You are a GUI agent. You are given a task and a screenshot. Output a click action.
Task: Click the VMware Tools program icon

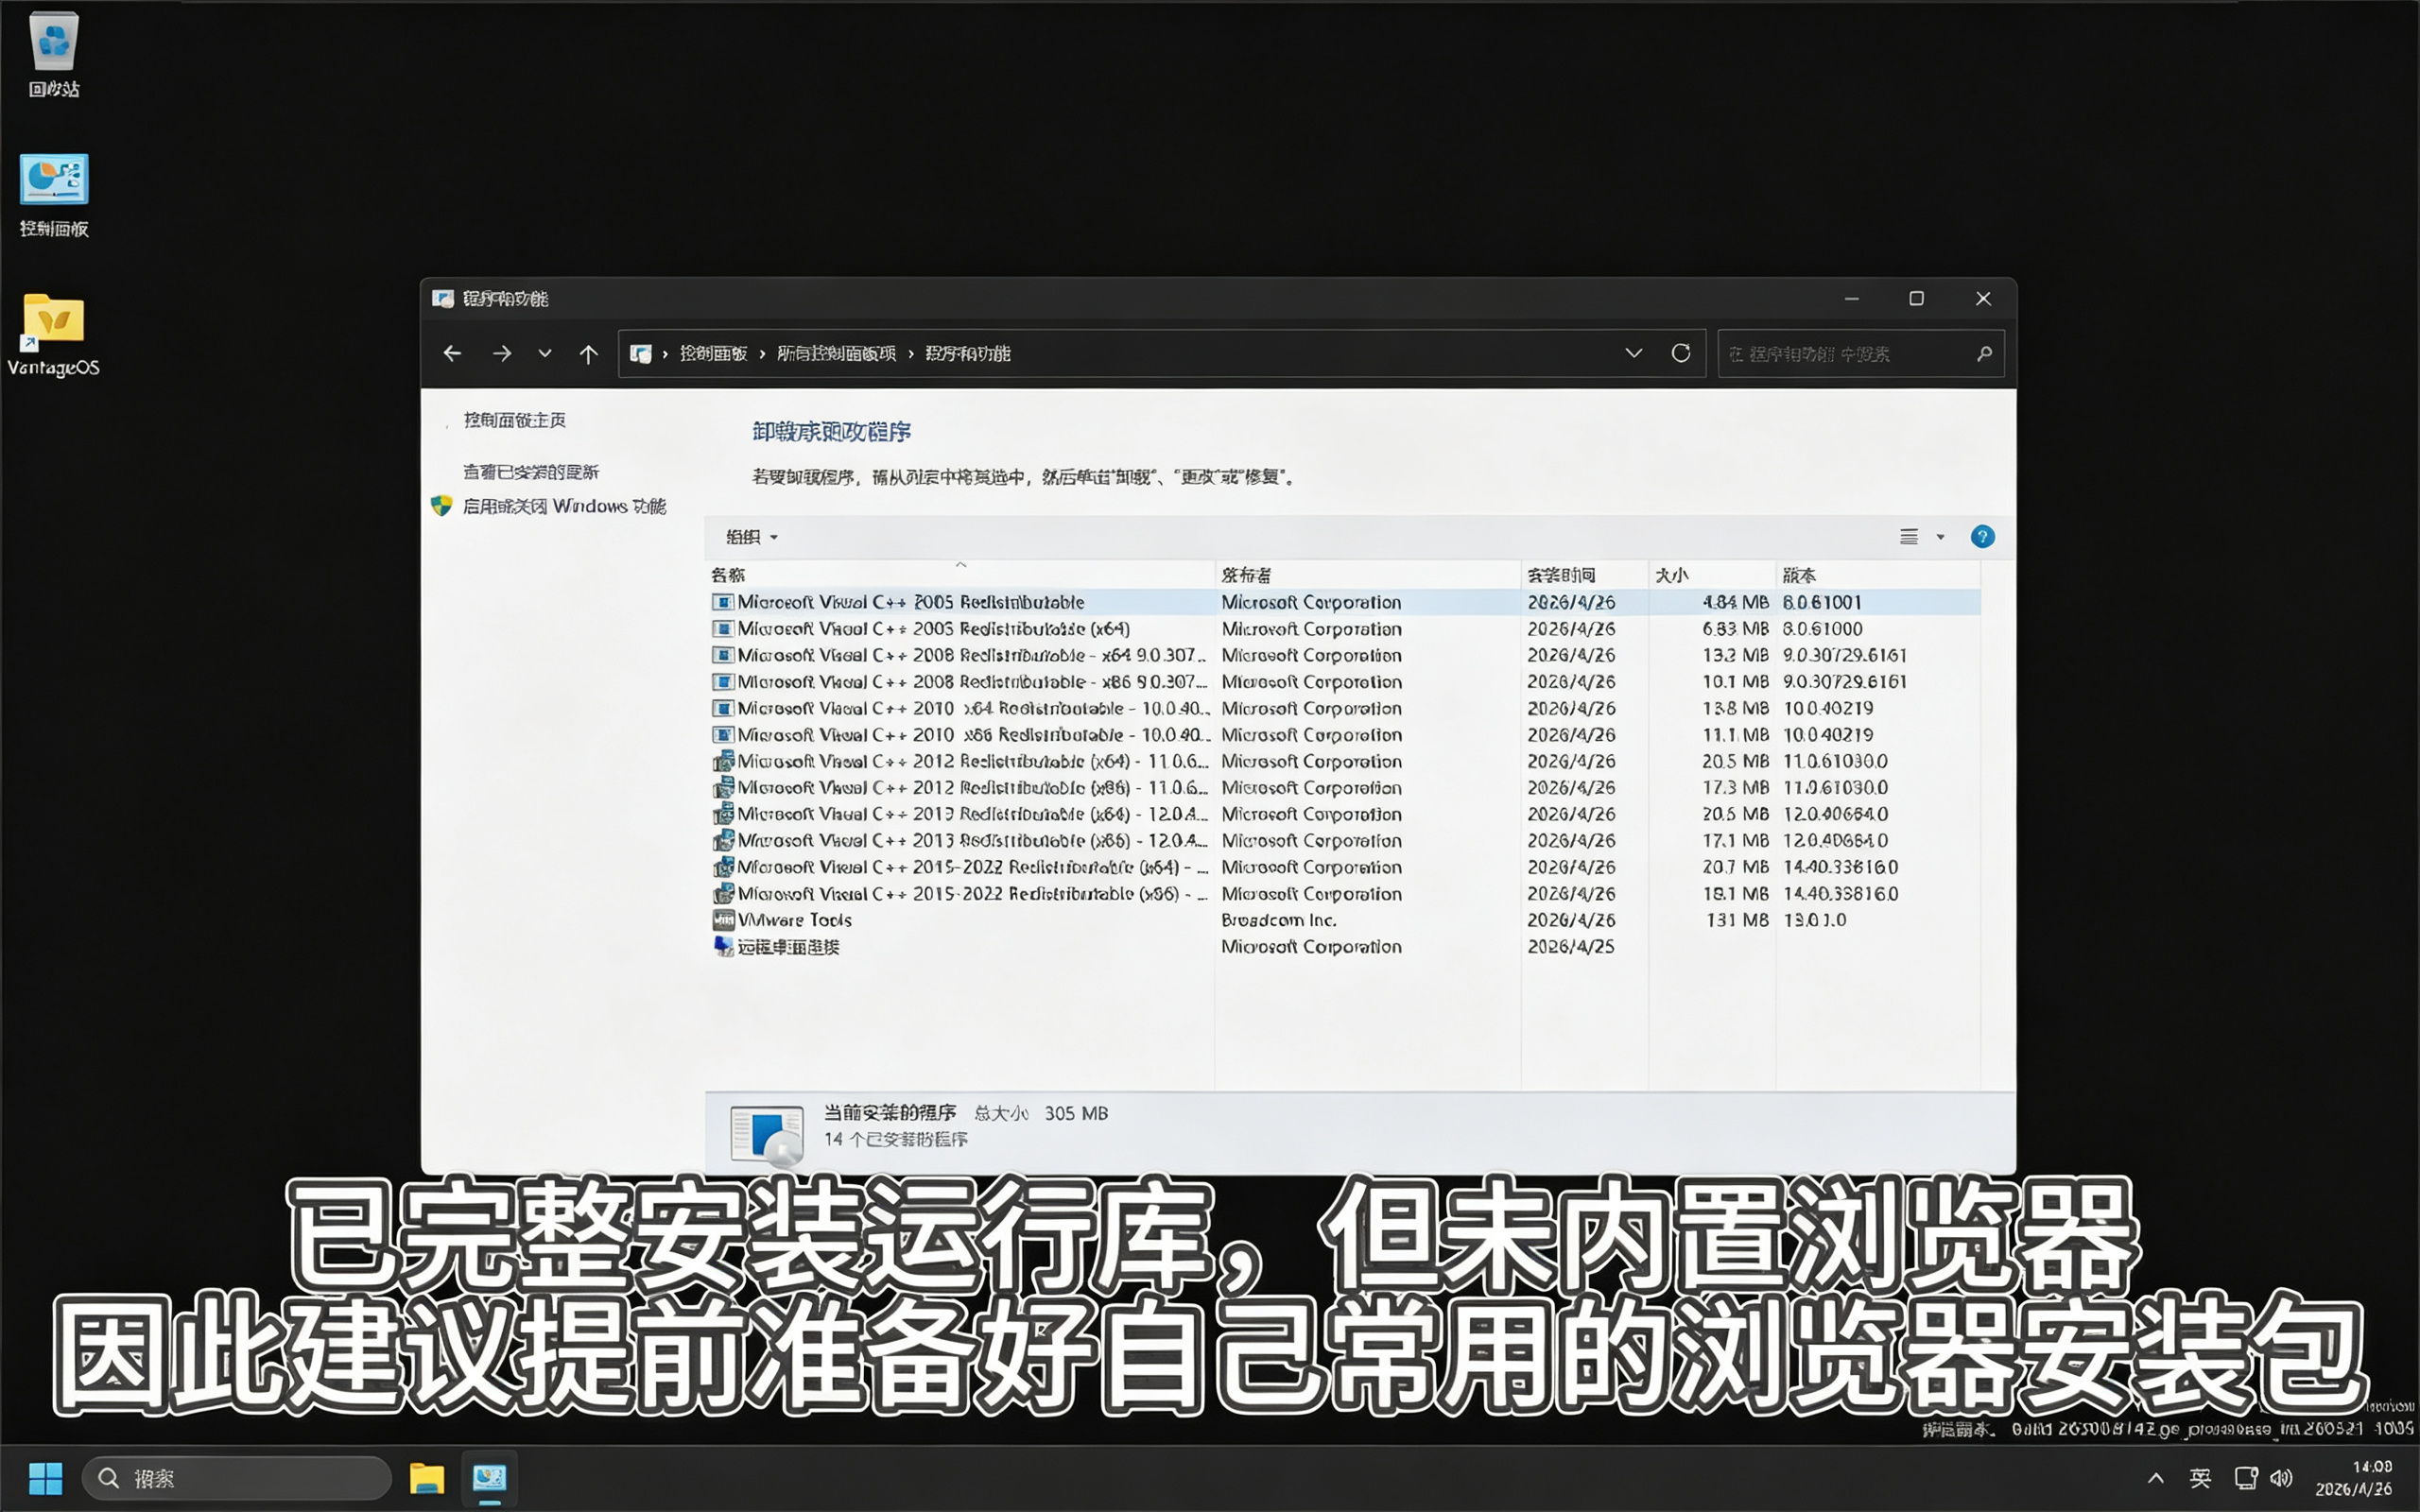(723, 920)
